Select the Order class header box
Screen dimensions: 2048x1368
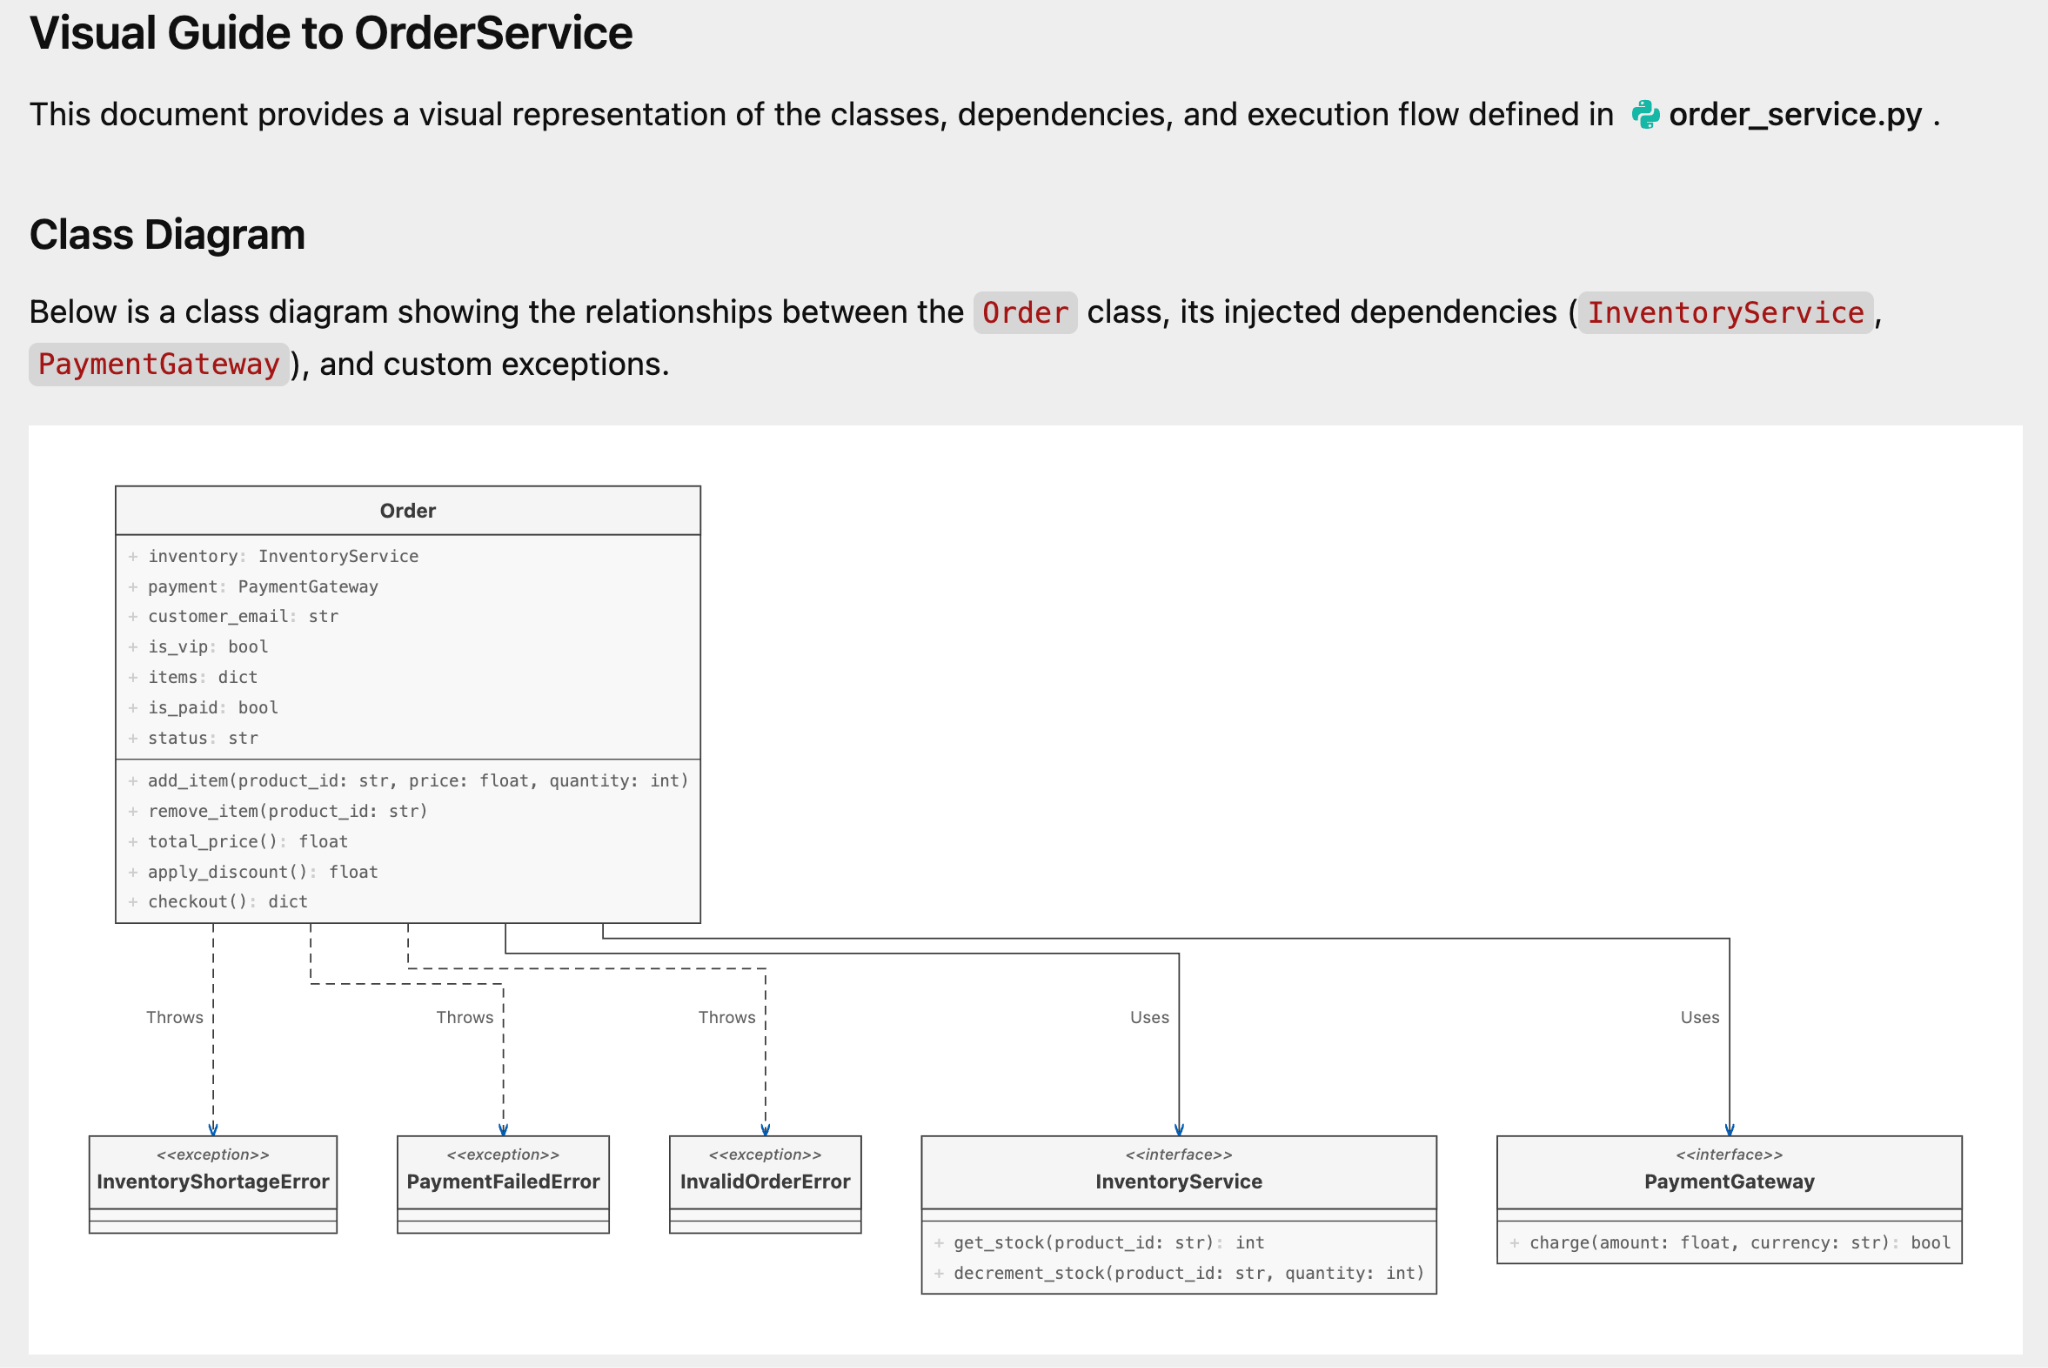[408, 511]
